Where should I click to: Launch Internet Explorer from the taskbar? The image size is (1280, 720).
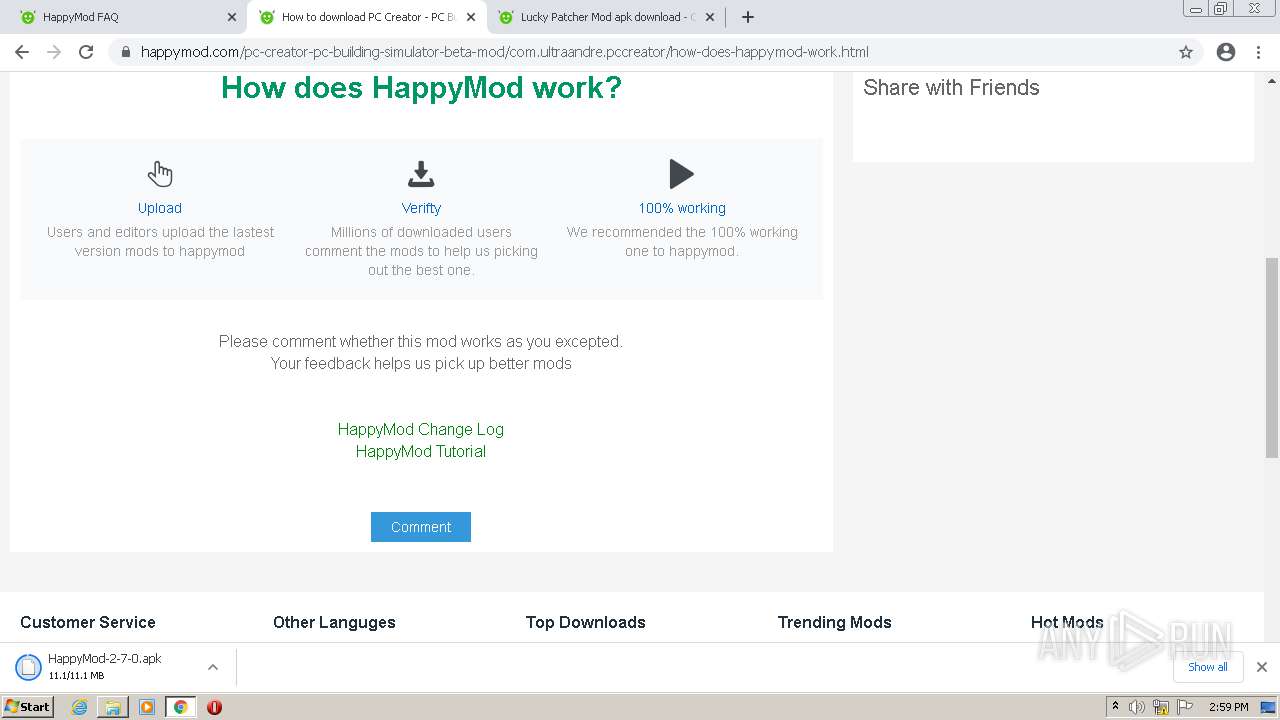click(x=80, y=707)
